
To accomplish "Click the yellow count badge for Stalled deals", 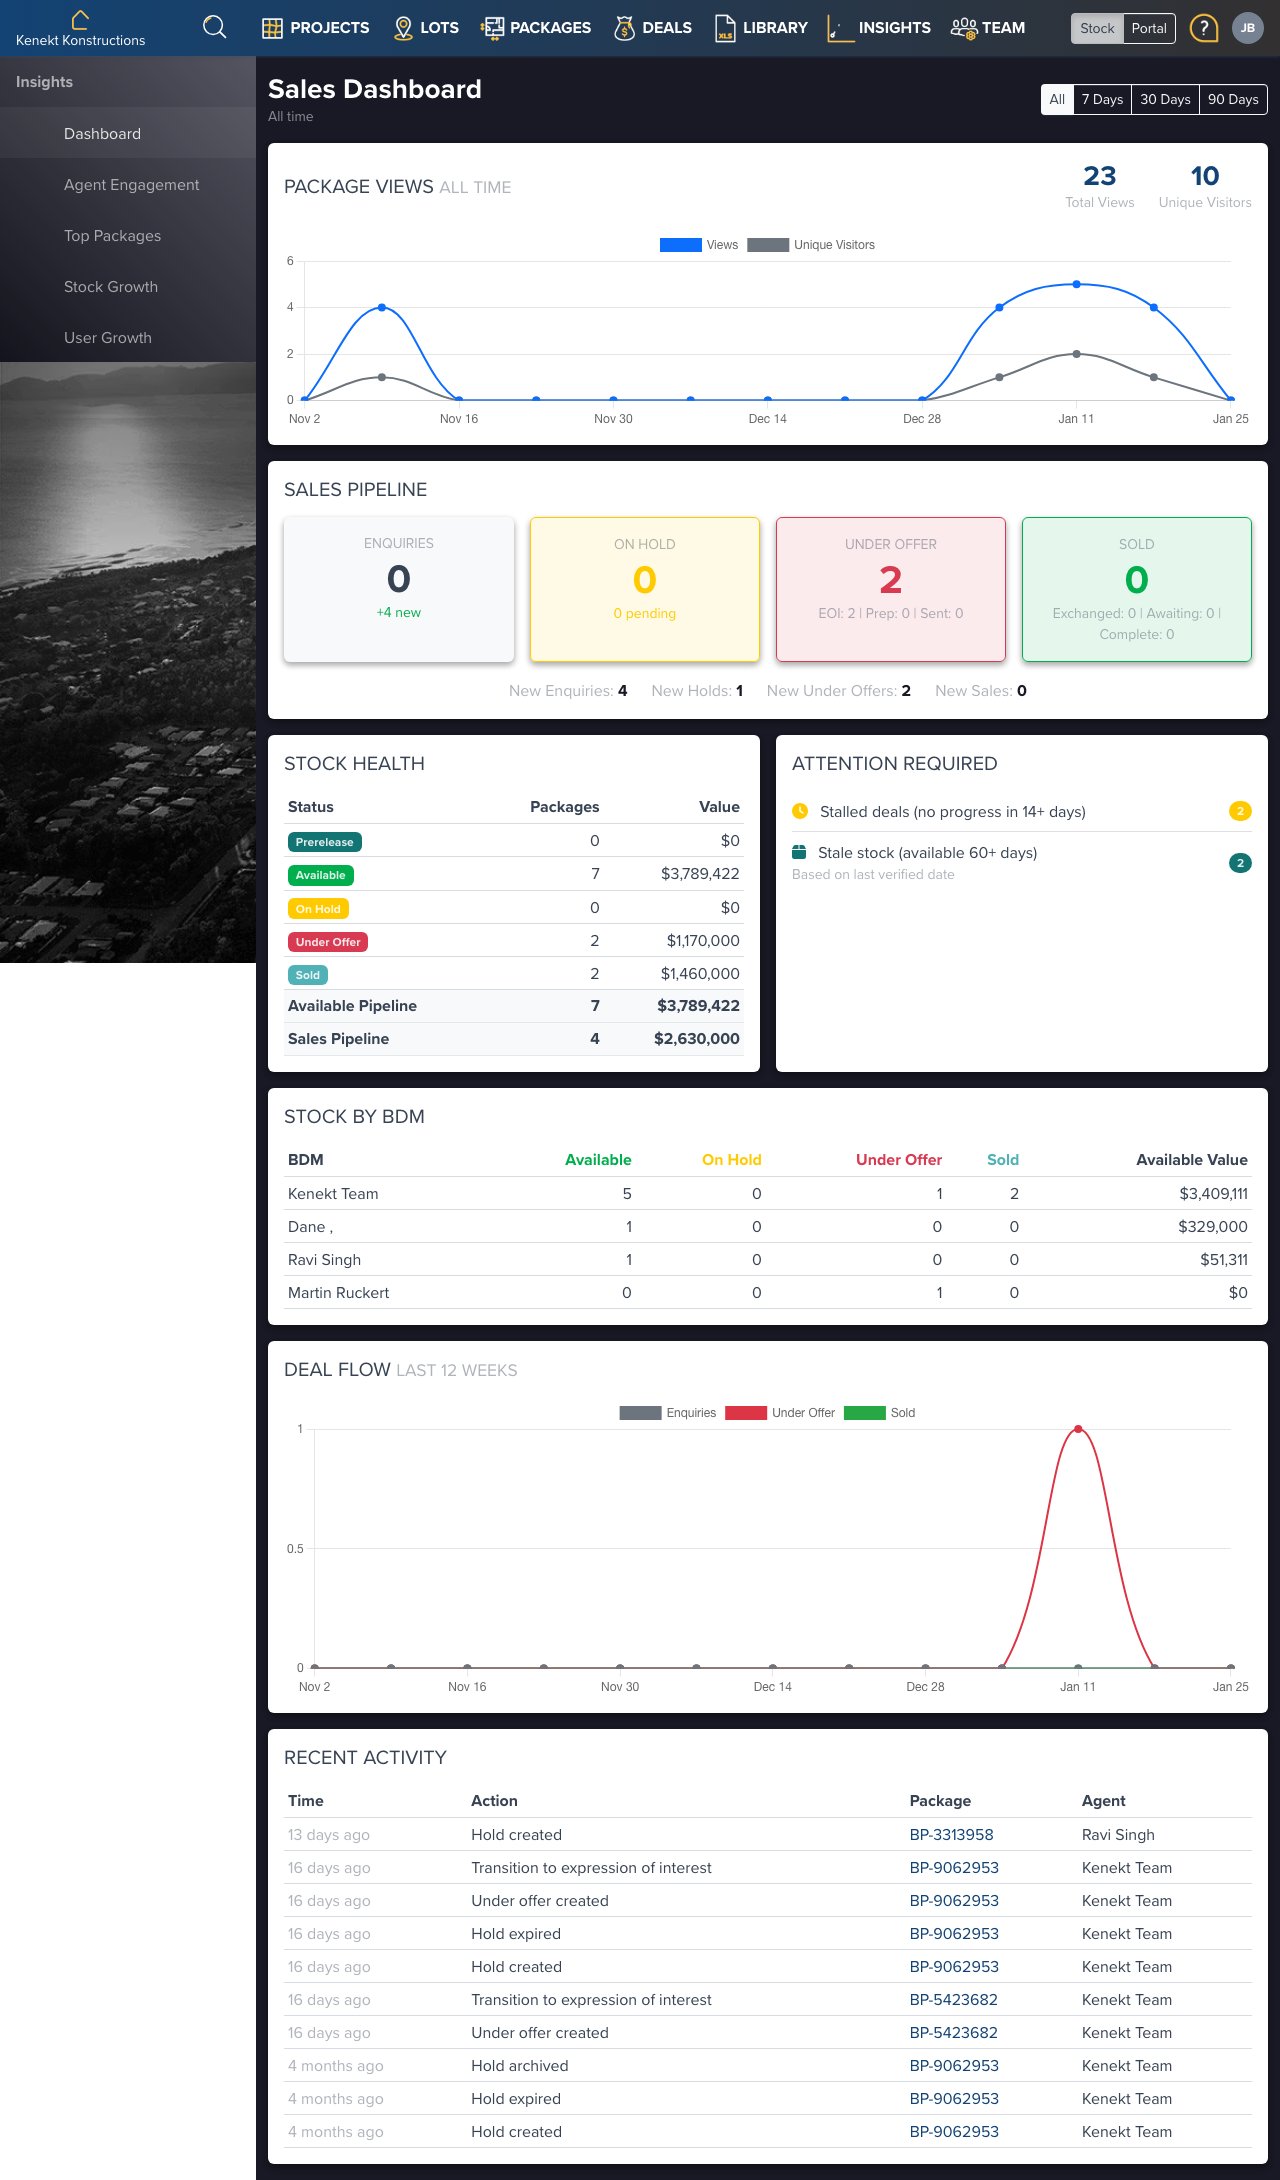I will pyautogui.click(x=1240, y=811).
